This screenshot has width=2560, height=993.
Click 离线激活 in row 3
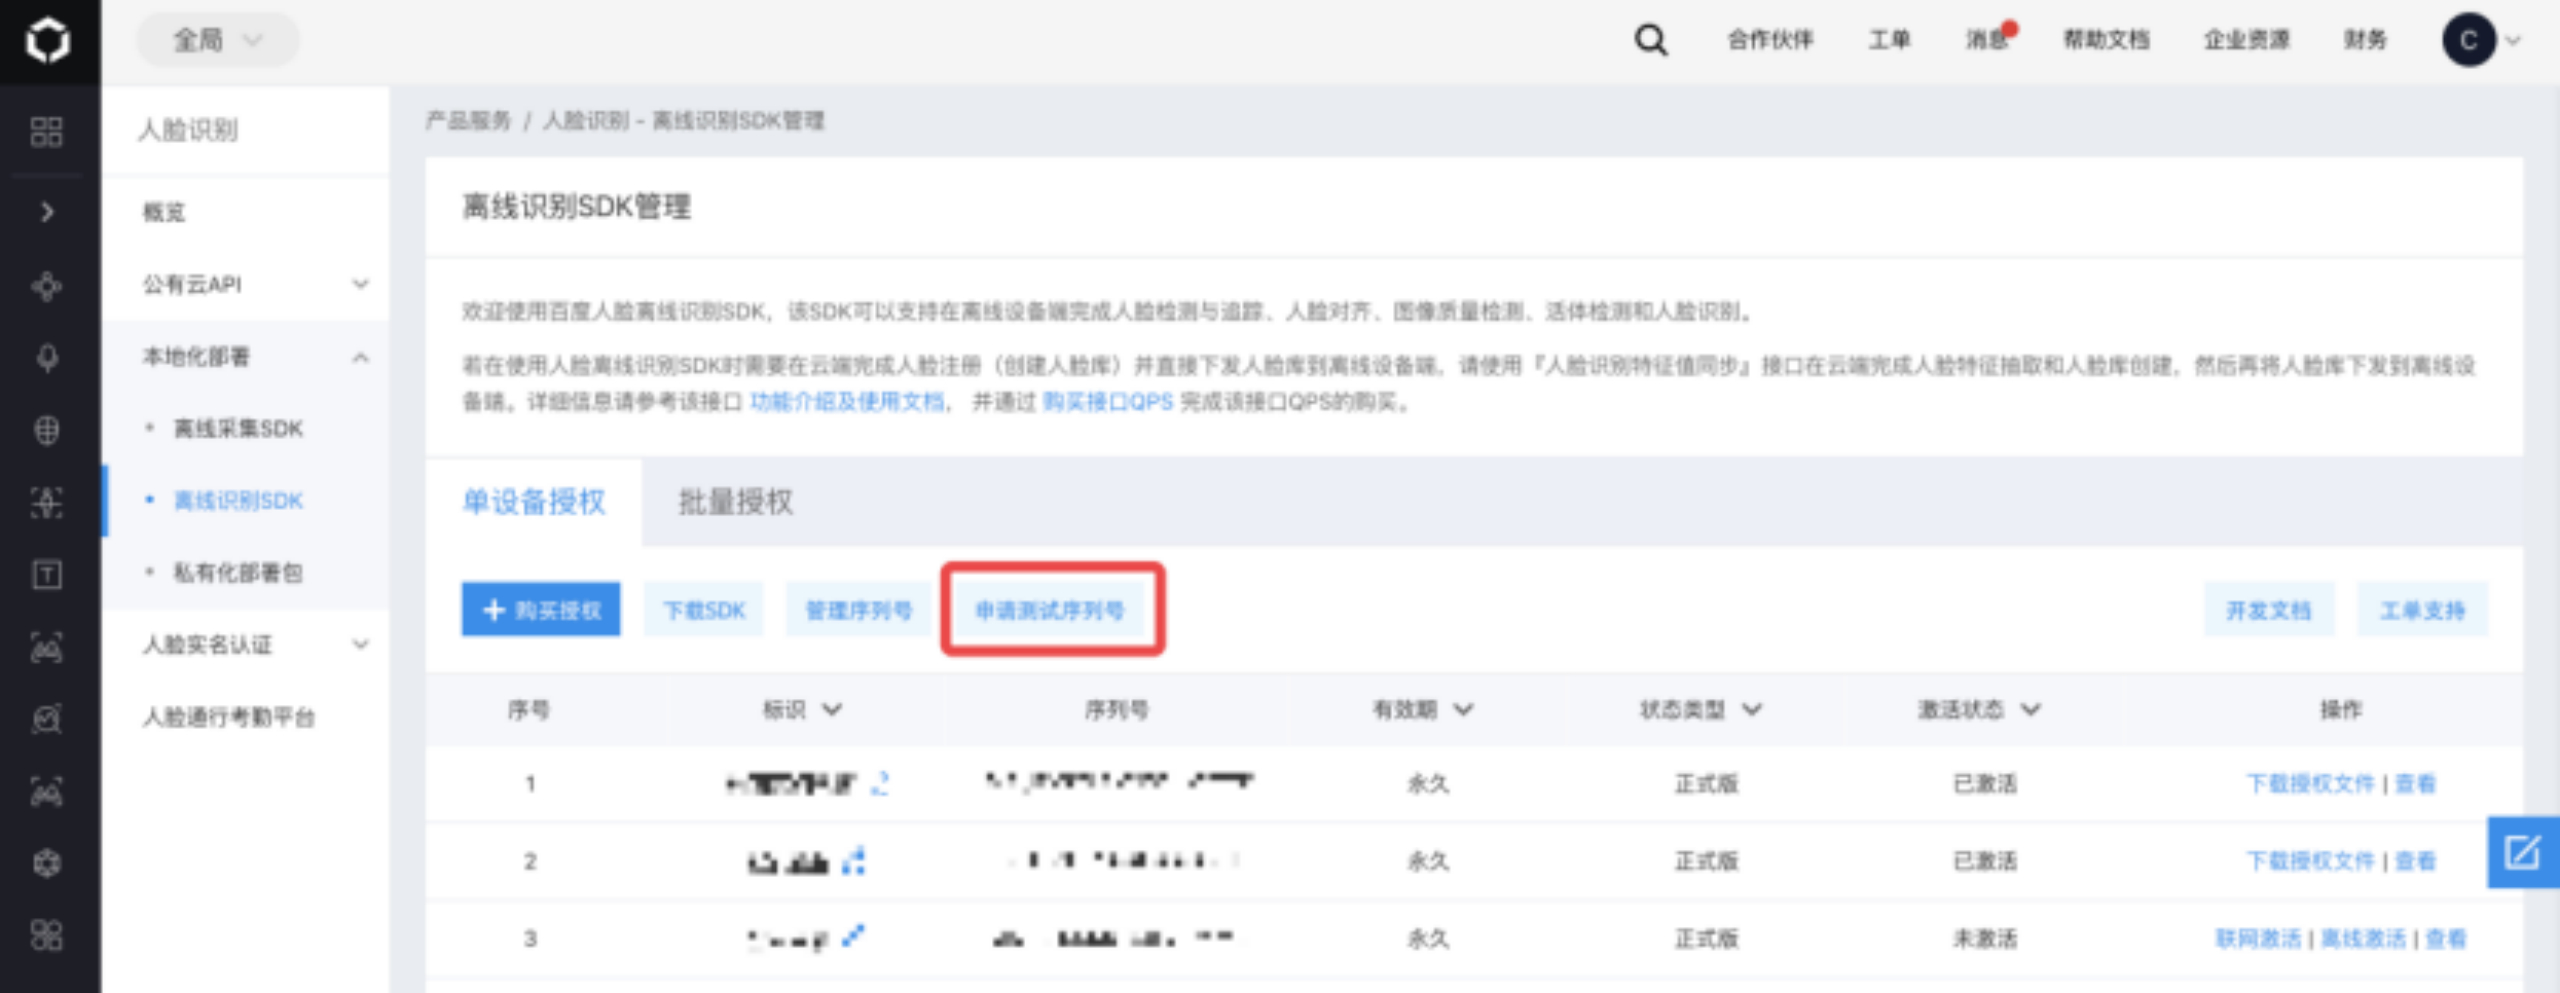(2363, 938)
